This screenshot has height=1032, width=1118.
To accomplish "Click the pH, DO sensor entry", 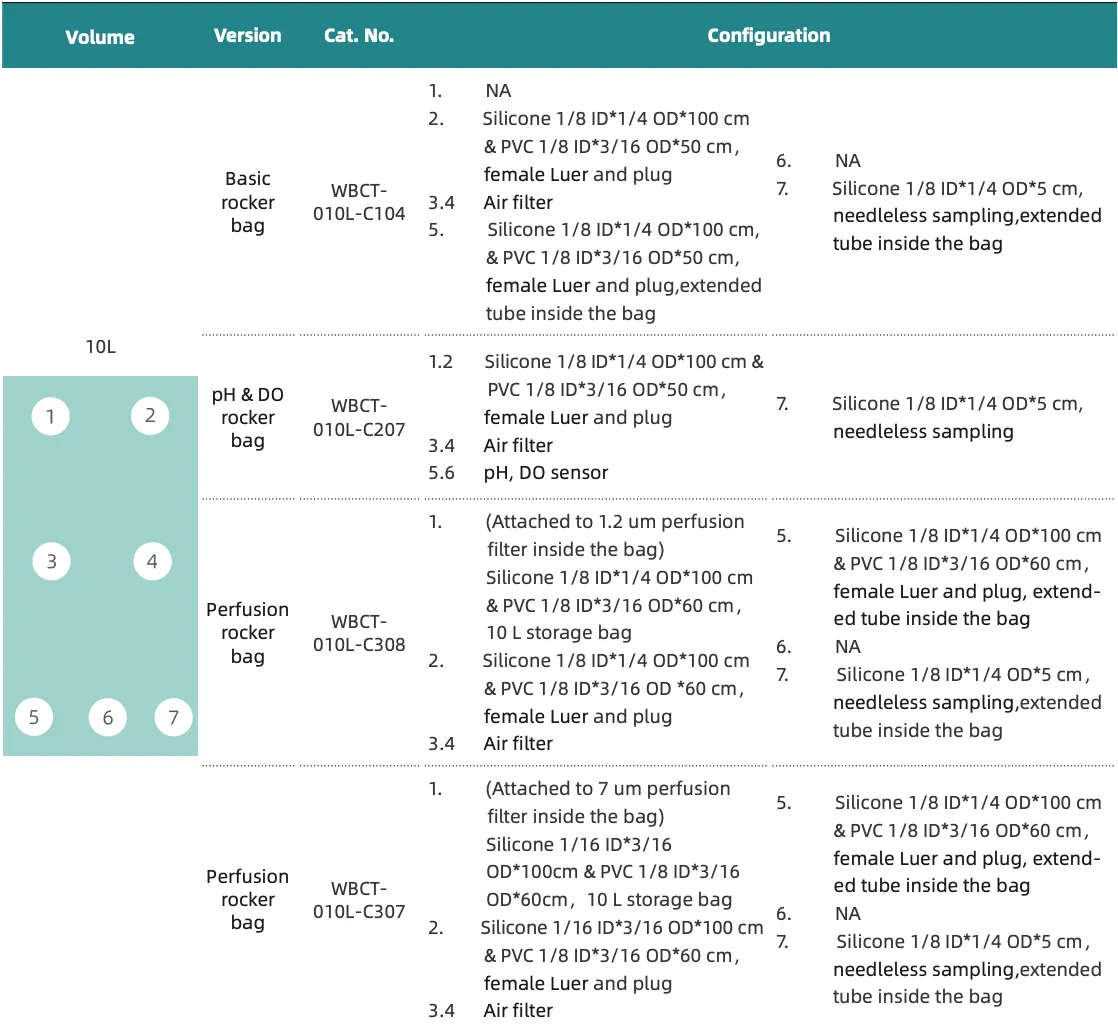I will coord(546,473).
